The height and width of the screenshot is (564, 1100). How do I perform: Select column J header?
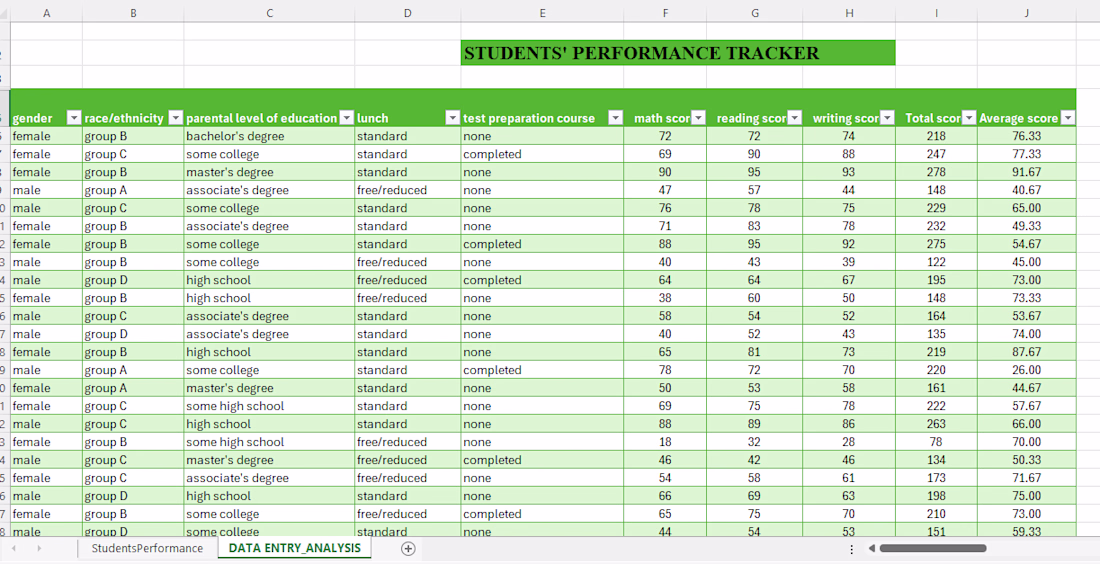coord(1026,13)
